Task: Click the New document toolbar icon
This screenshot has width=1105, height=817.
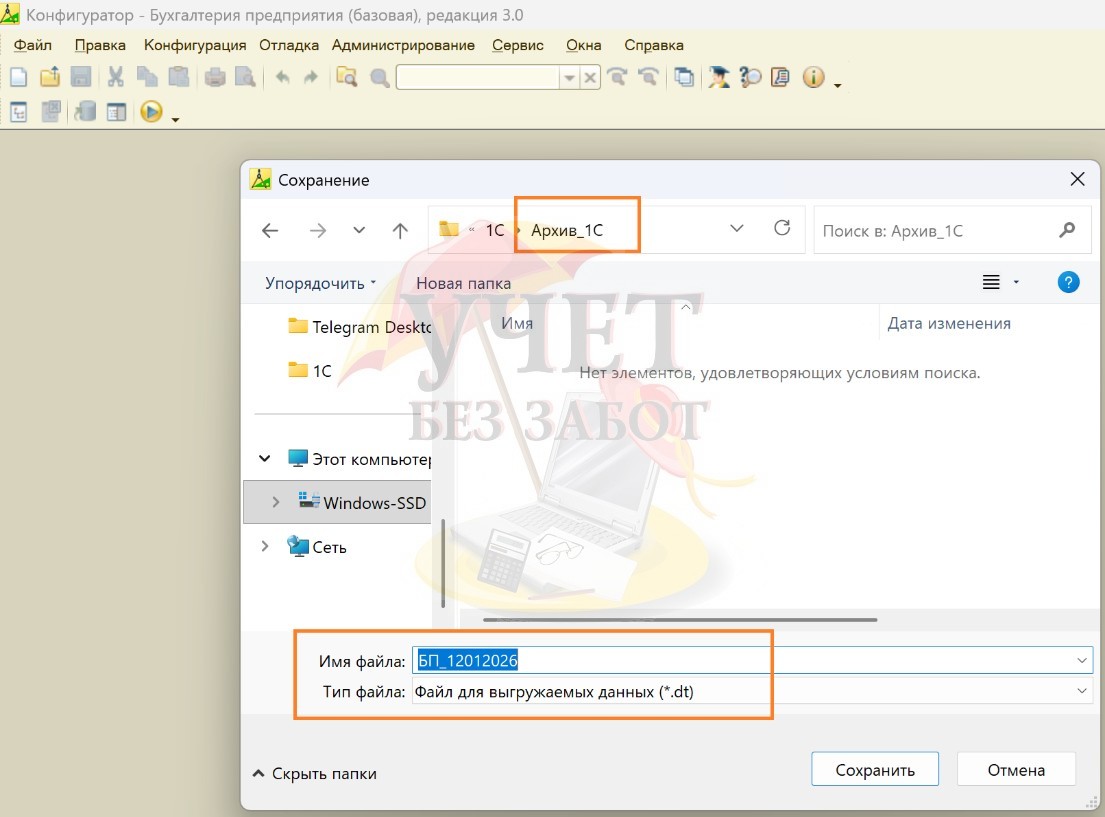Action: [x=18, y=77]
